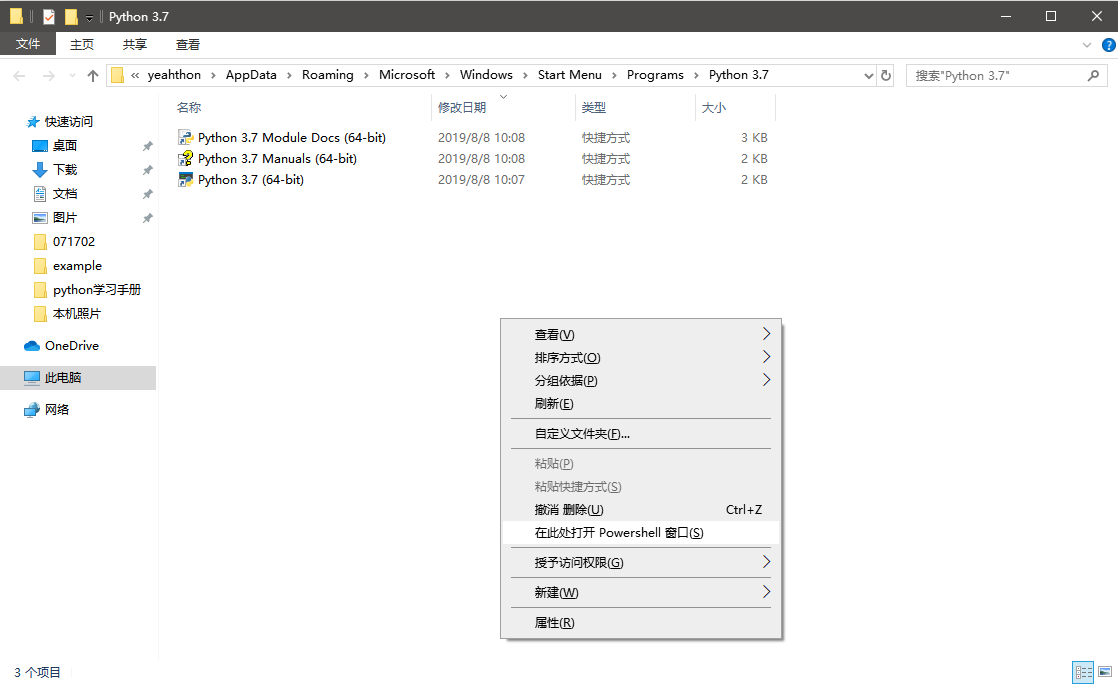1118x684 pixels.
Task: Open the Python 3.7 (64-bit) interpreter shortcut
Action: pyautogui.click(x=248, y=179)
